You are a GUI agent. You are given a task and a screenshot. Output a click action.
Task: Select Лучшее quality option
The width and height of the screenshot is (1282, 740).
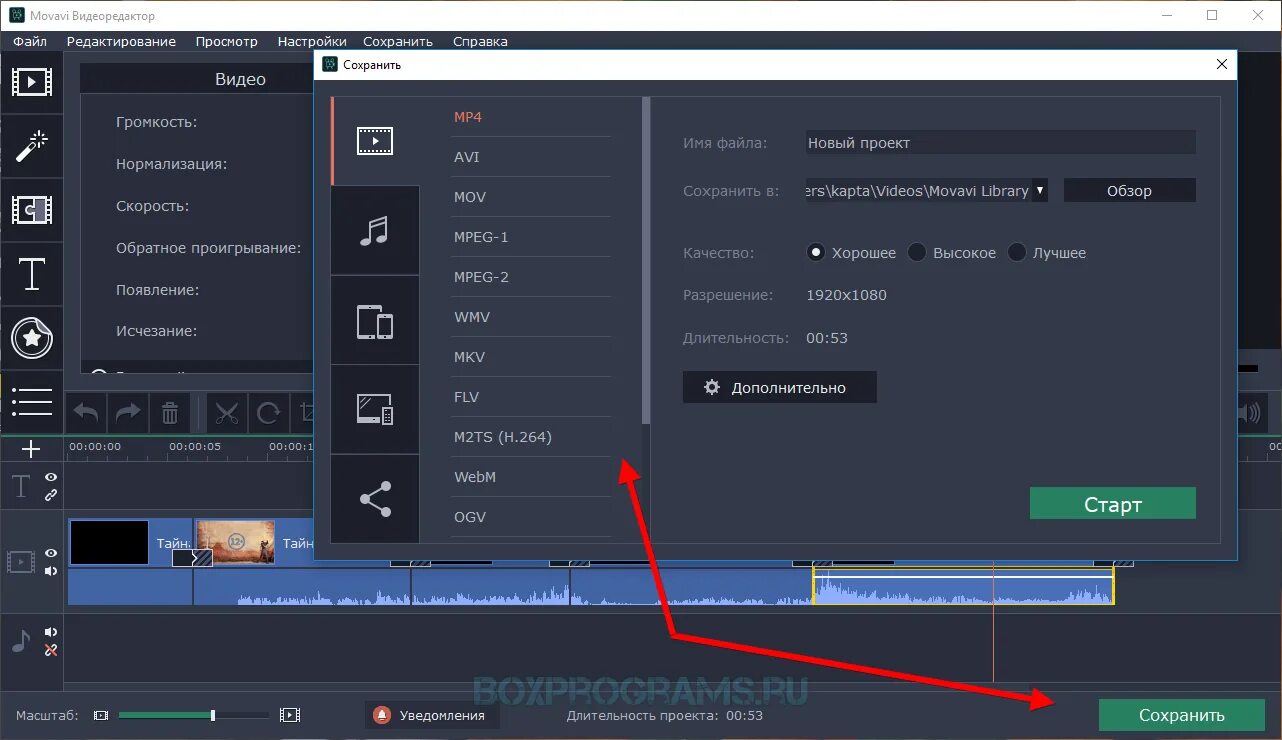point(1017,253)
